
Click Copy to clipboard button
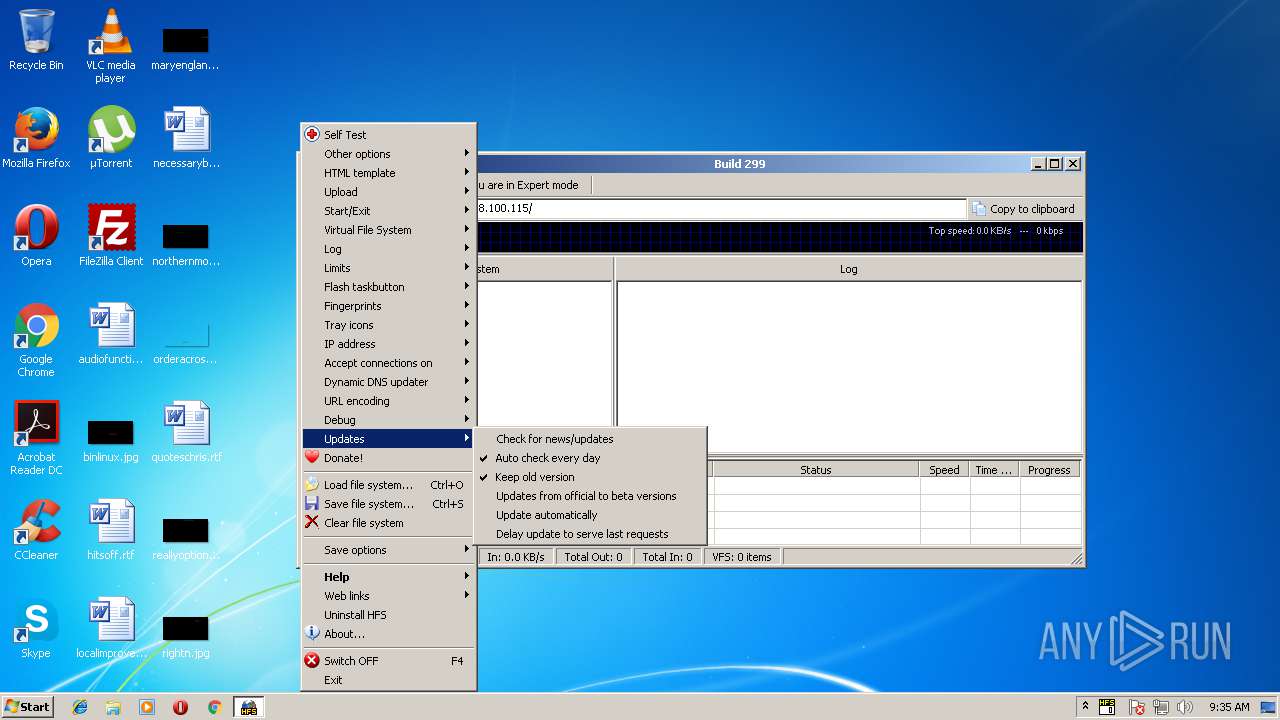[x=1024, y=209]
